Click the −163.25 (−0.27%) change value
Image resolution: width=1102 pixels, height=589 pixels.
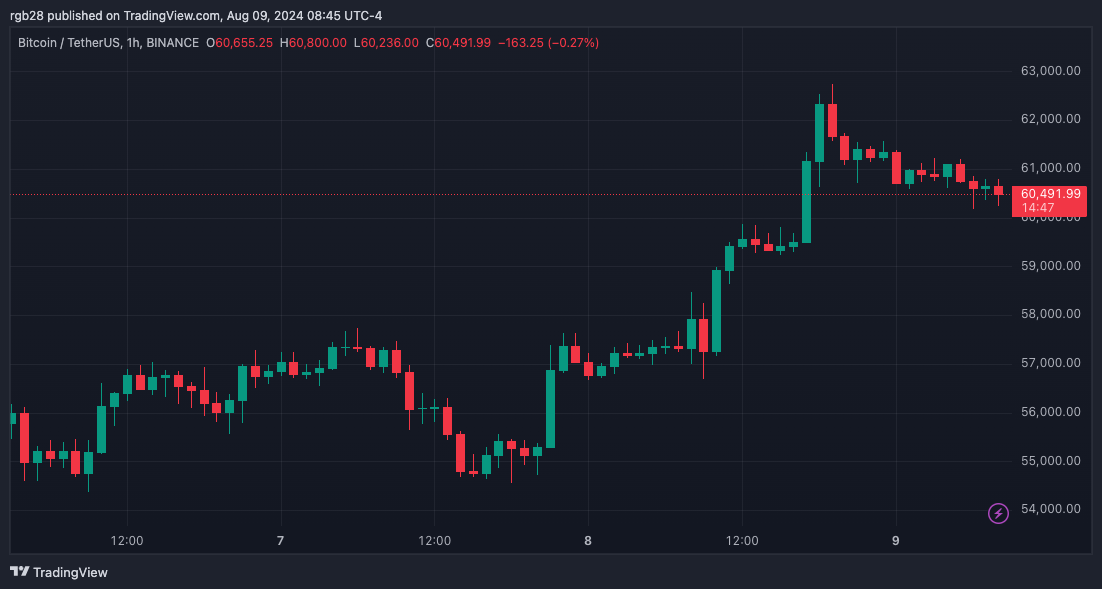547,43
